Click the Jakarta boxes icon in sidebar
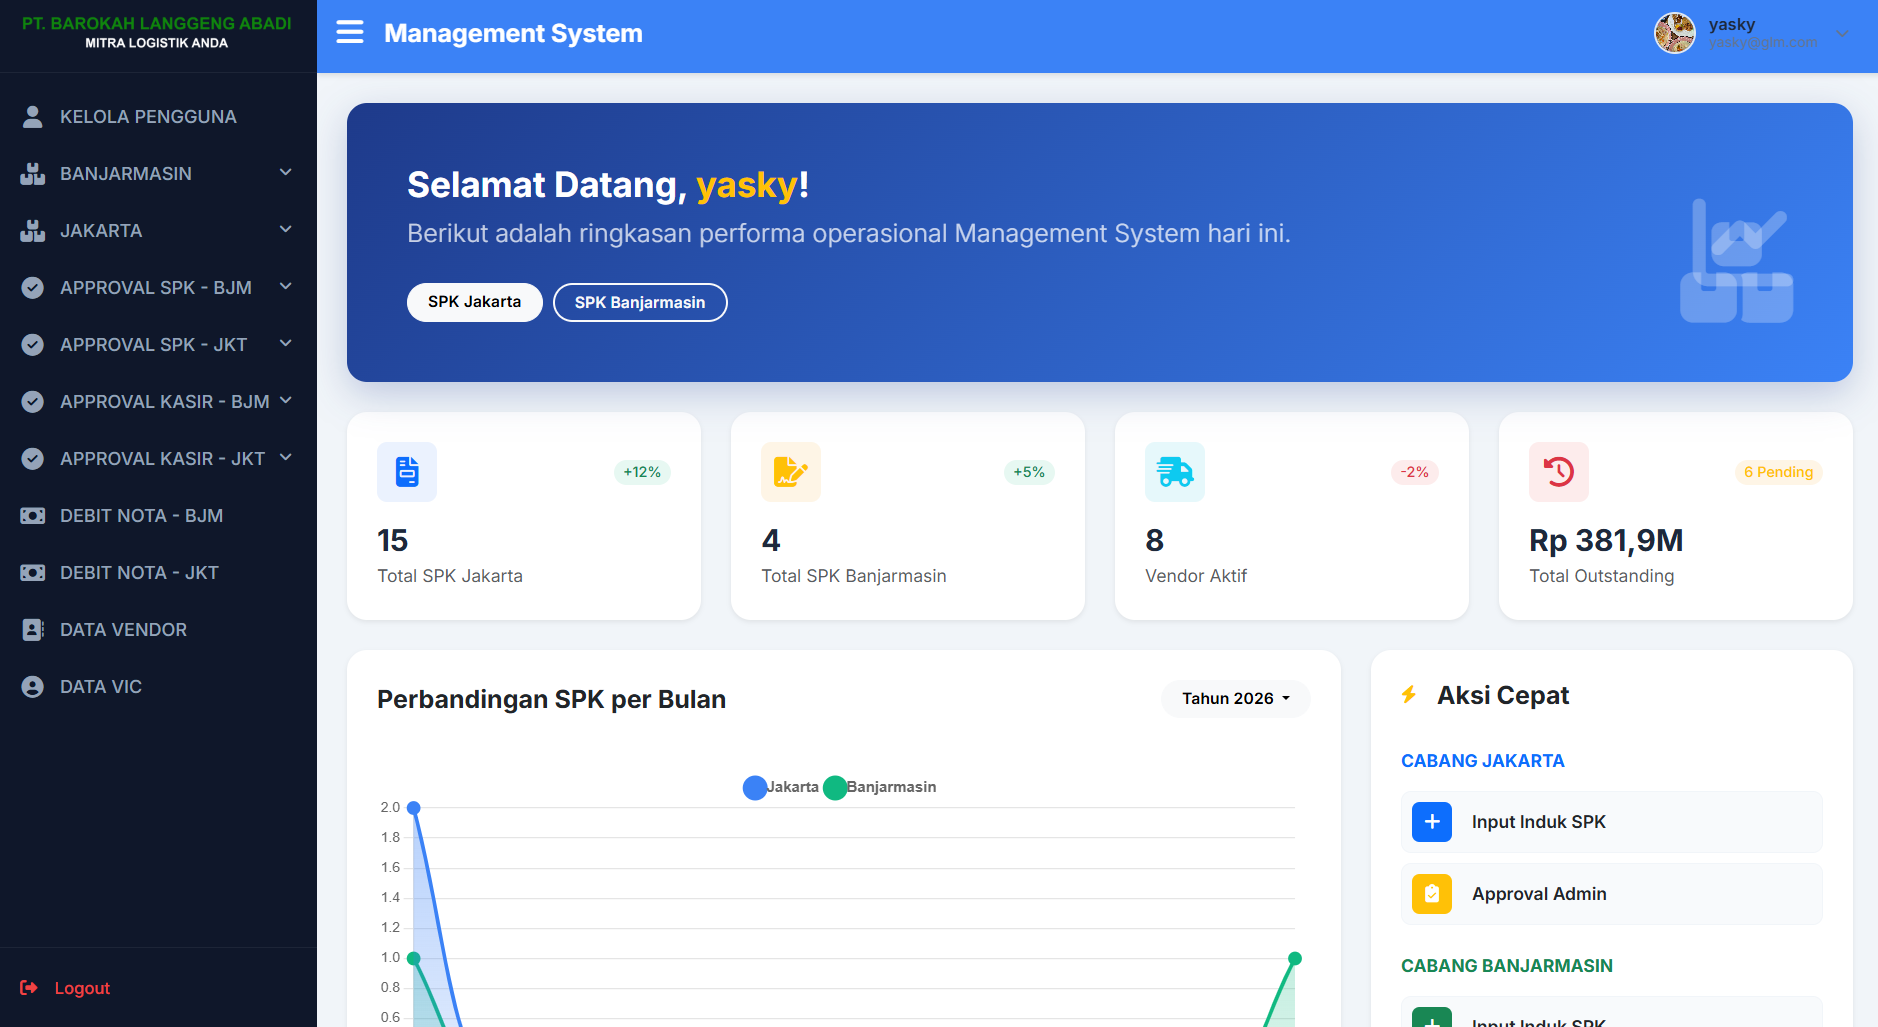Viewport: 1878px width, 1027px height. coord(32,231)
